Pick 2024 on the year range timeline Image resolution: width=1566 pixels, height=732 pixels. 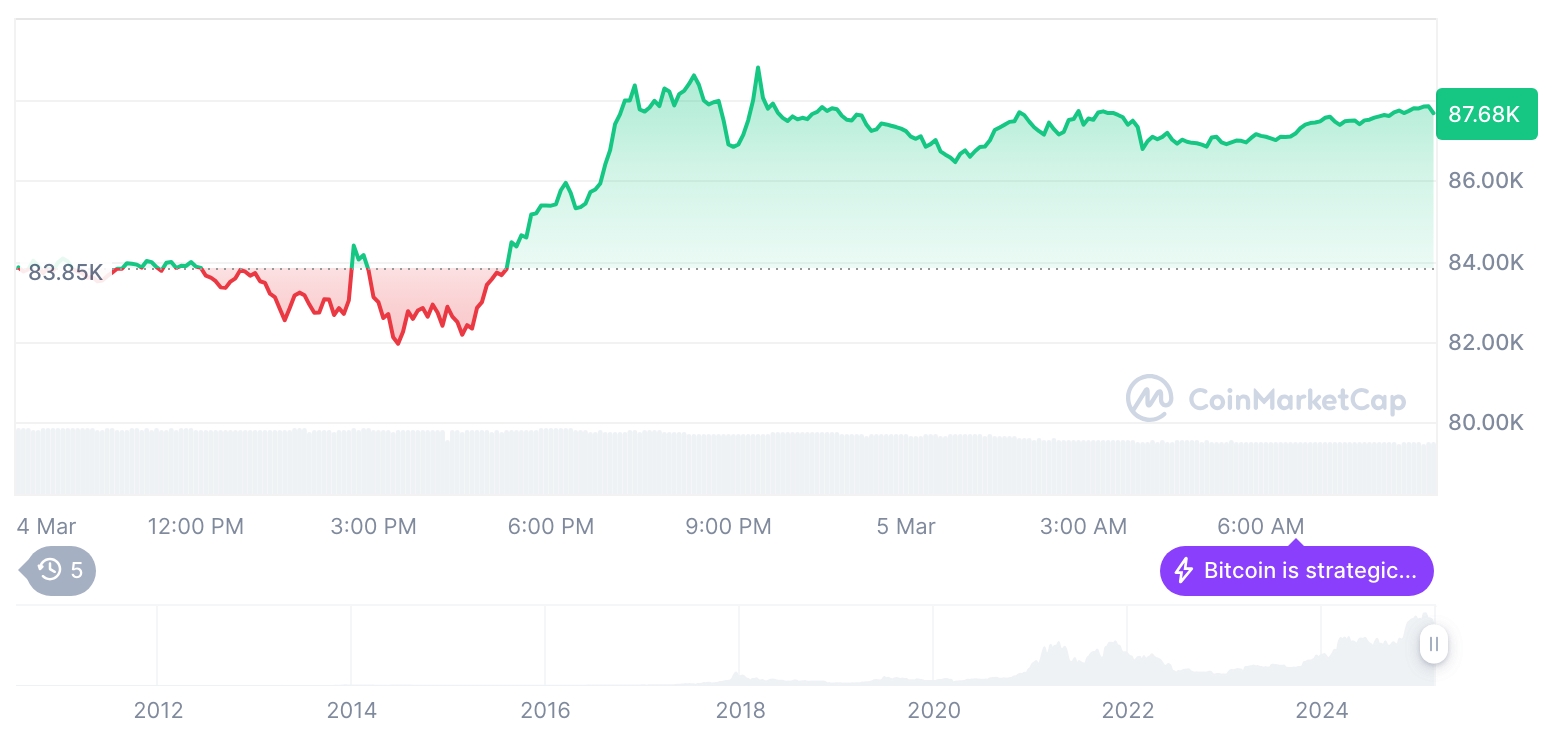pyautogui.click(x=1322, y=710)
